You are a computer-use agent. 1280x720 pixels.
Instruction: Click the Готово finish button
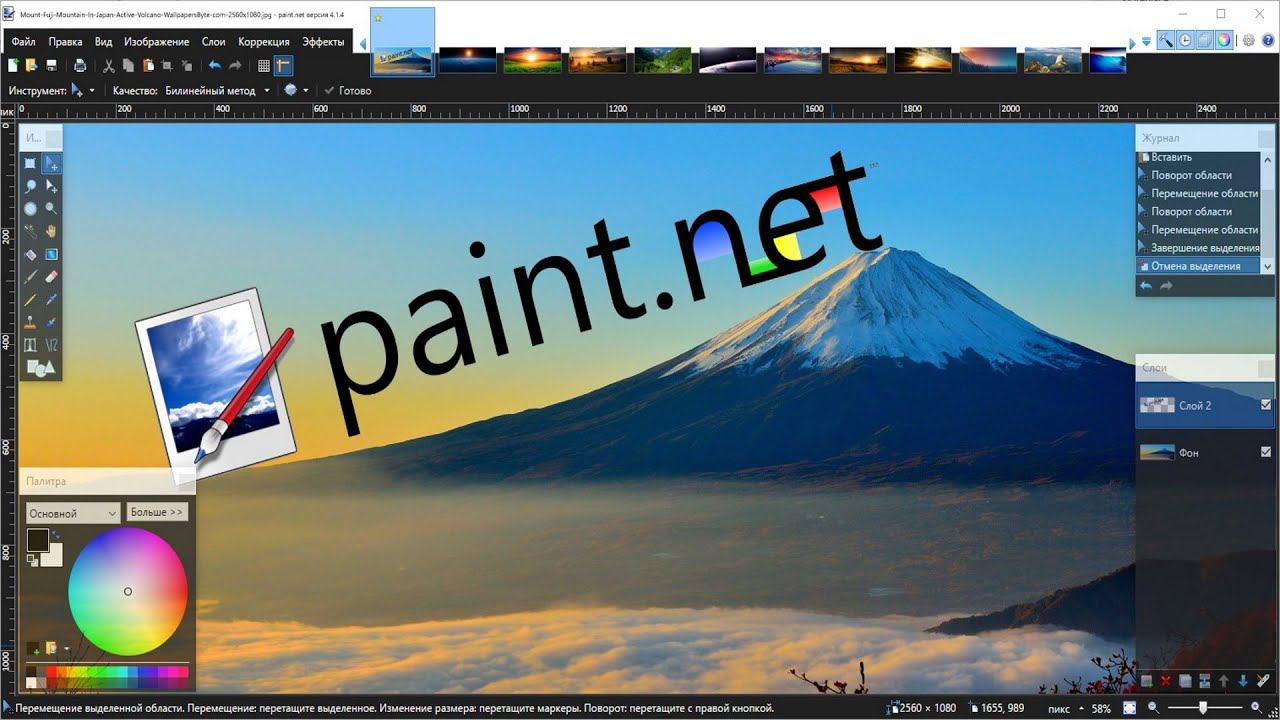347,90
